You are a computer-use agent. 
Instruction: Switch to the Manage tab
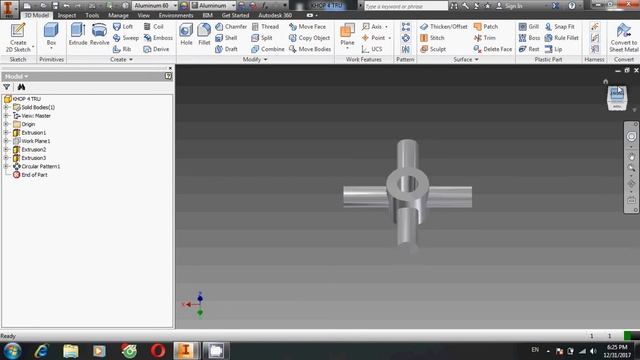[x=118, y=16]
